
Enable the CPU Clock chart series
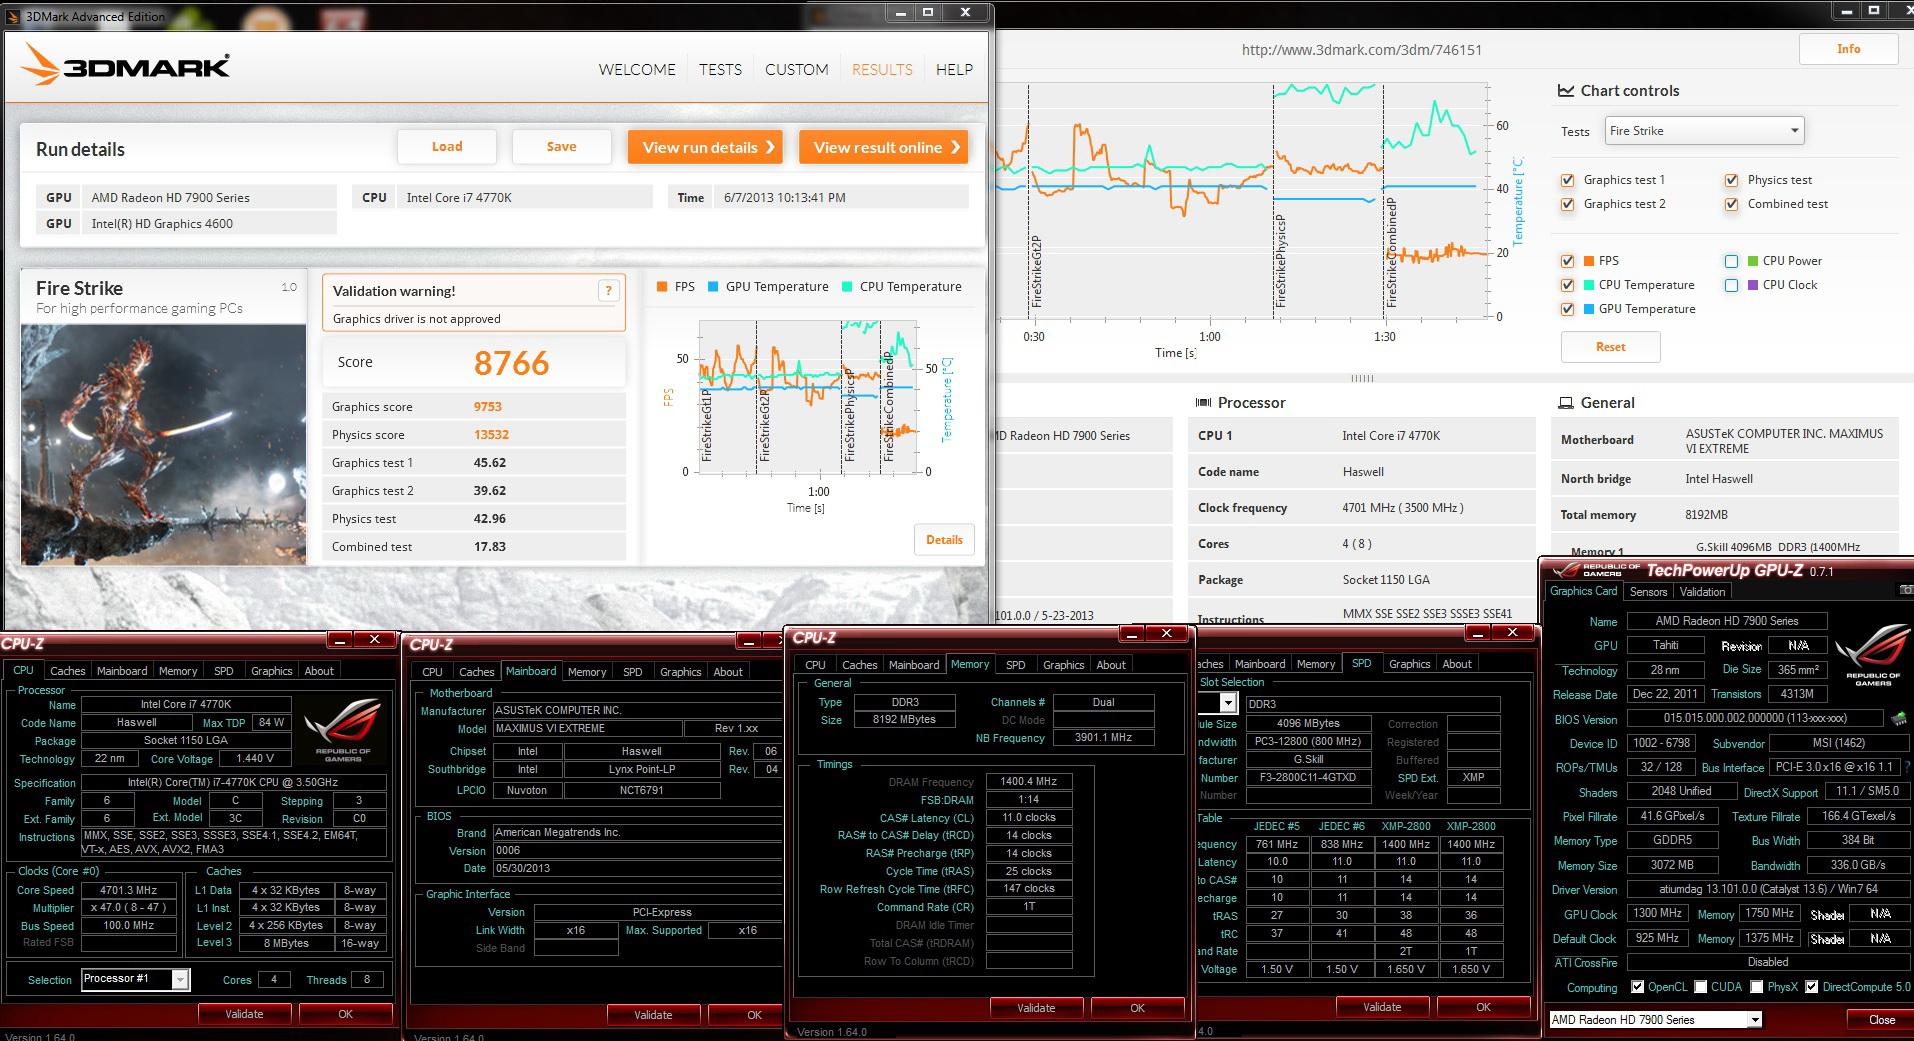[x=1731, y=285]
